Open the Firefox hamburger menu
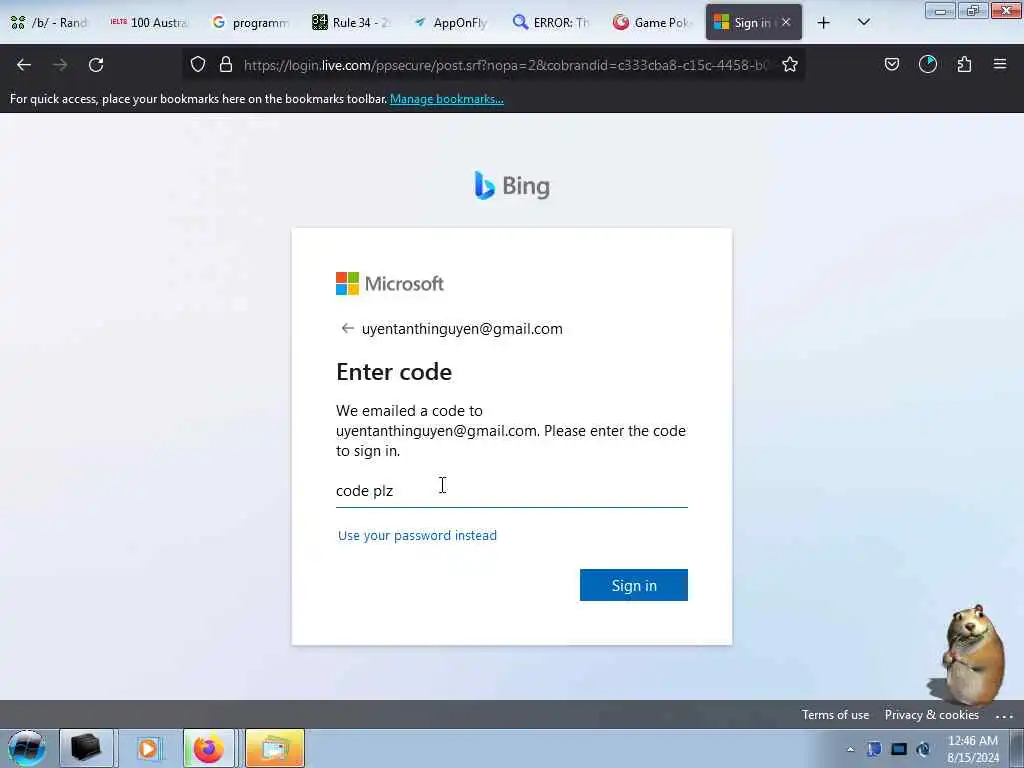The width and height of the screenshot is (1024, 768). [x=1000, y=64]
